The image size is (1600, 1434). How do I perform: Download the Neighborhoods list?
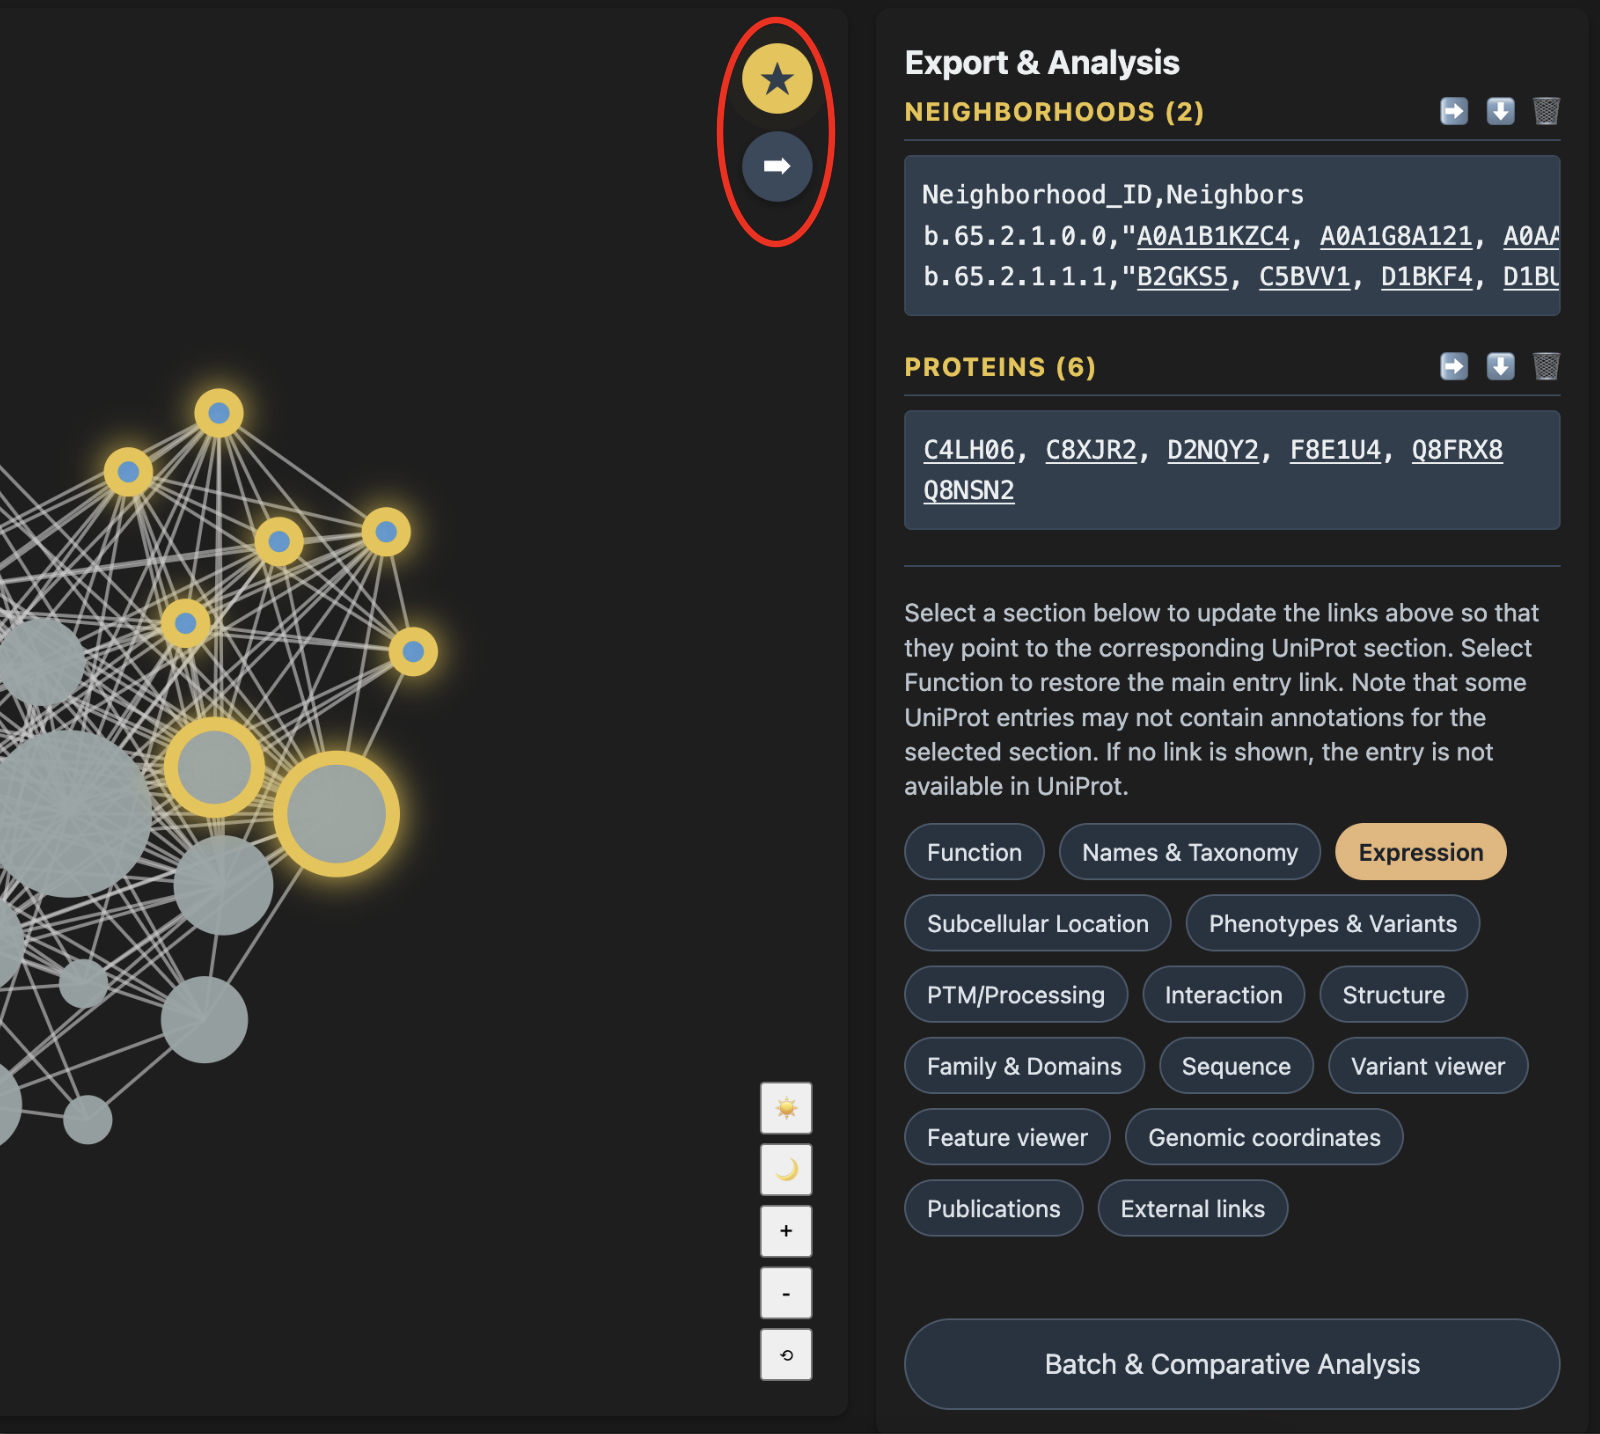1500,111
